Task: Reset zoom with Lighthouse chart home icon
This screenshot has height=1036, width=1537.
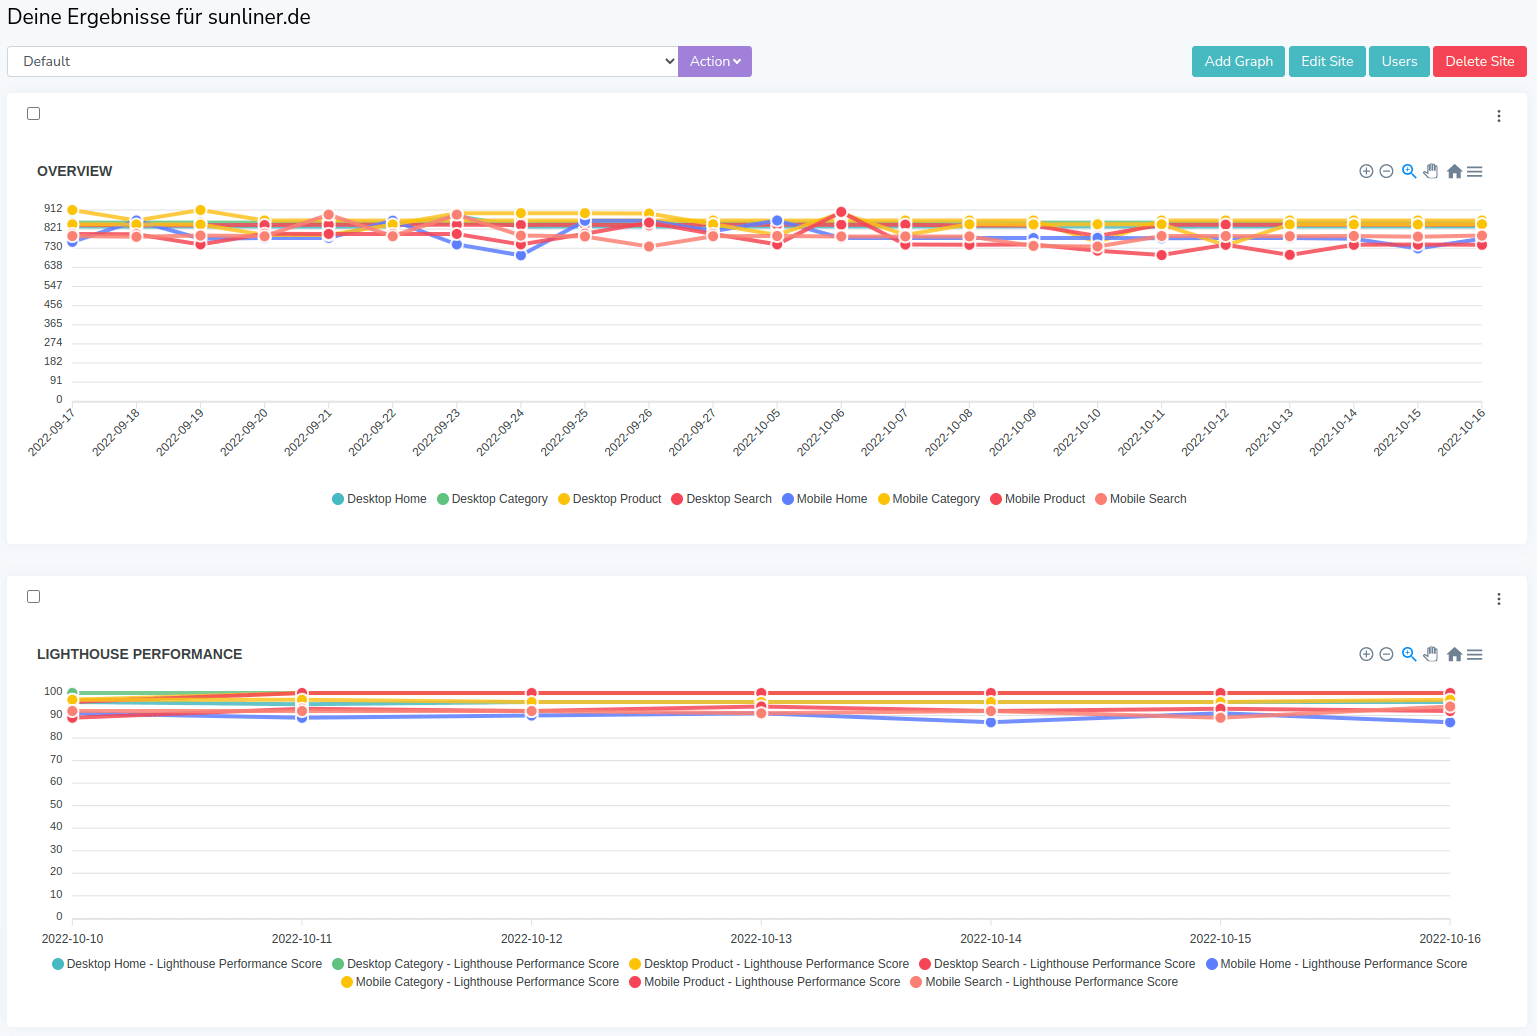Action: tap(1454, 654)
